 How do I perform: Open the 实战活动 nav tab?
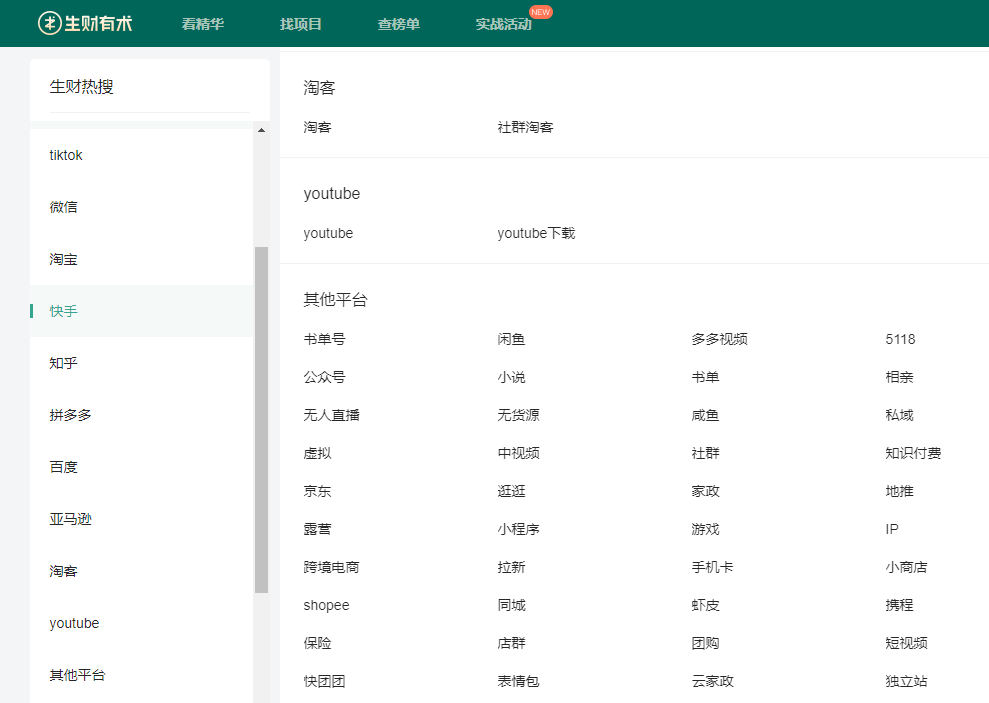503,24
